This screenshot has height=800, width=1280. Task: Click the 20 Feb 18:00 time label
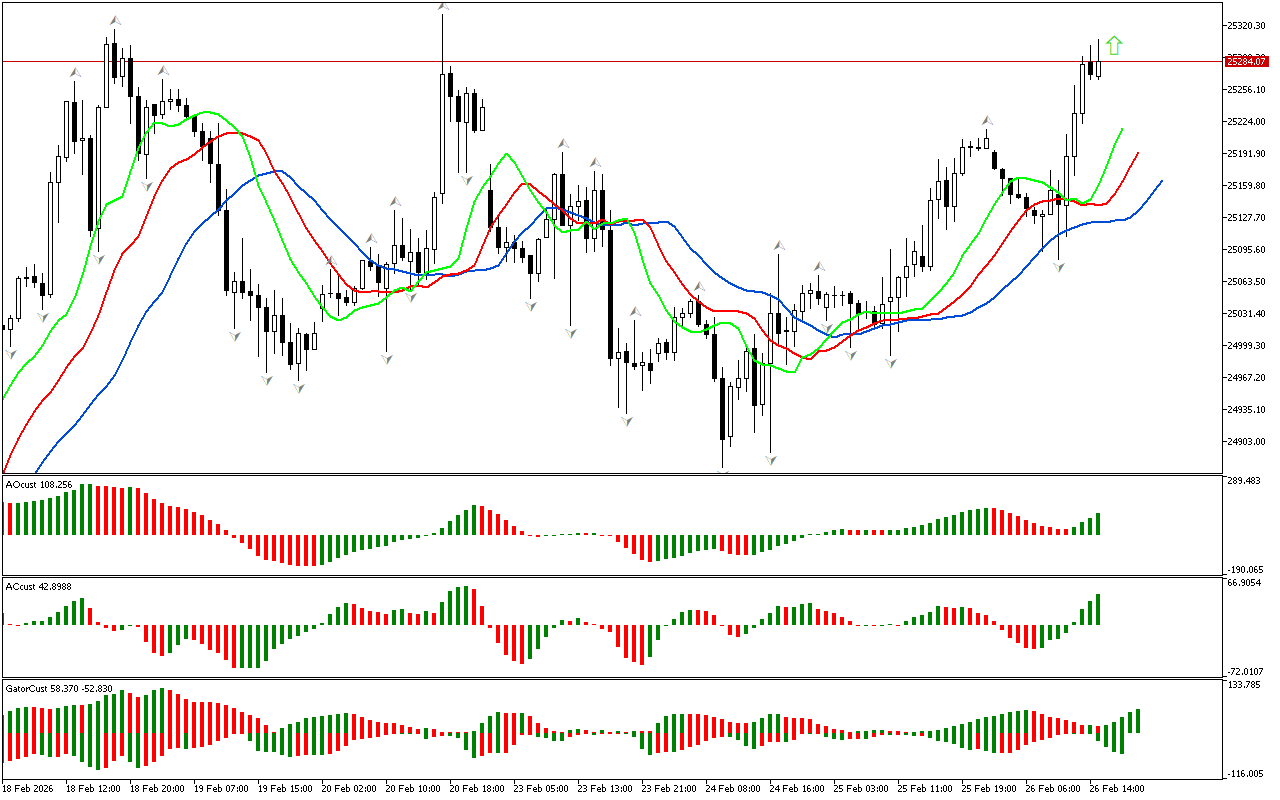point(477,788)
